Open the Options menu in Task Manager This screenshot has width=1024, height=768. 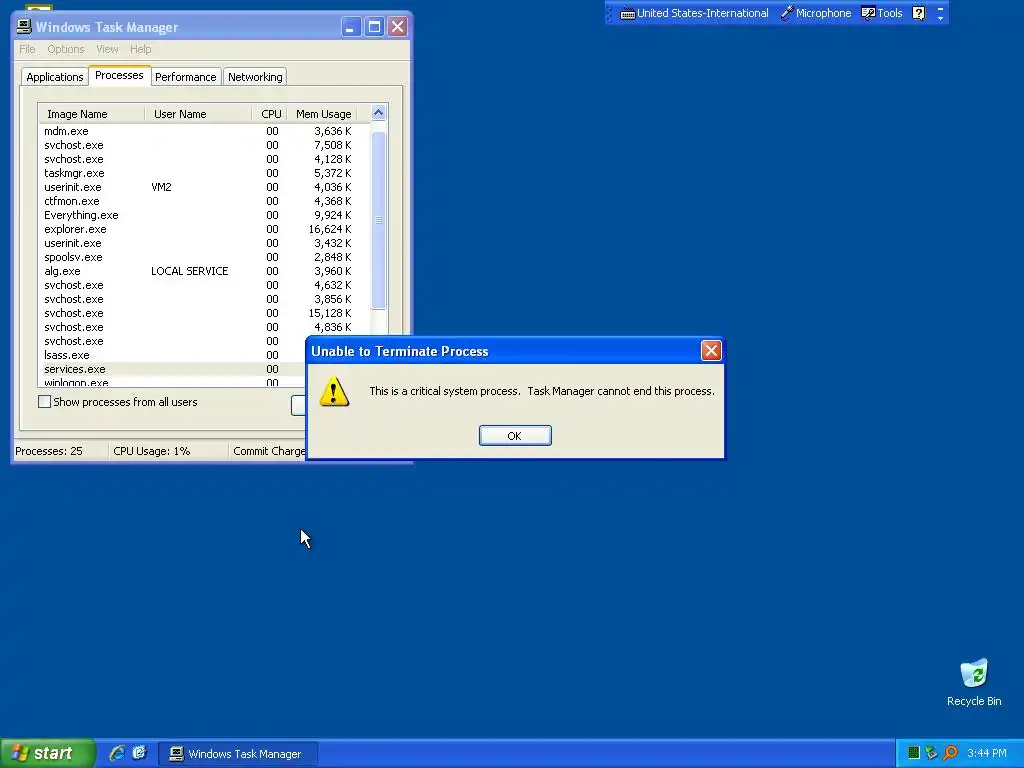[65, 49]
